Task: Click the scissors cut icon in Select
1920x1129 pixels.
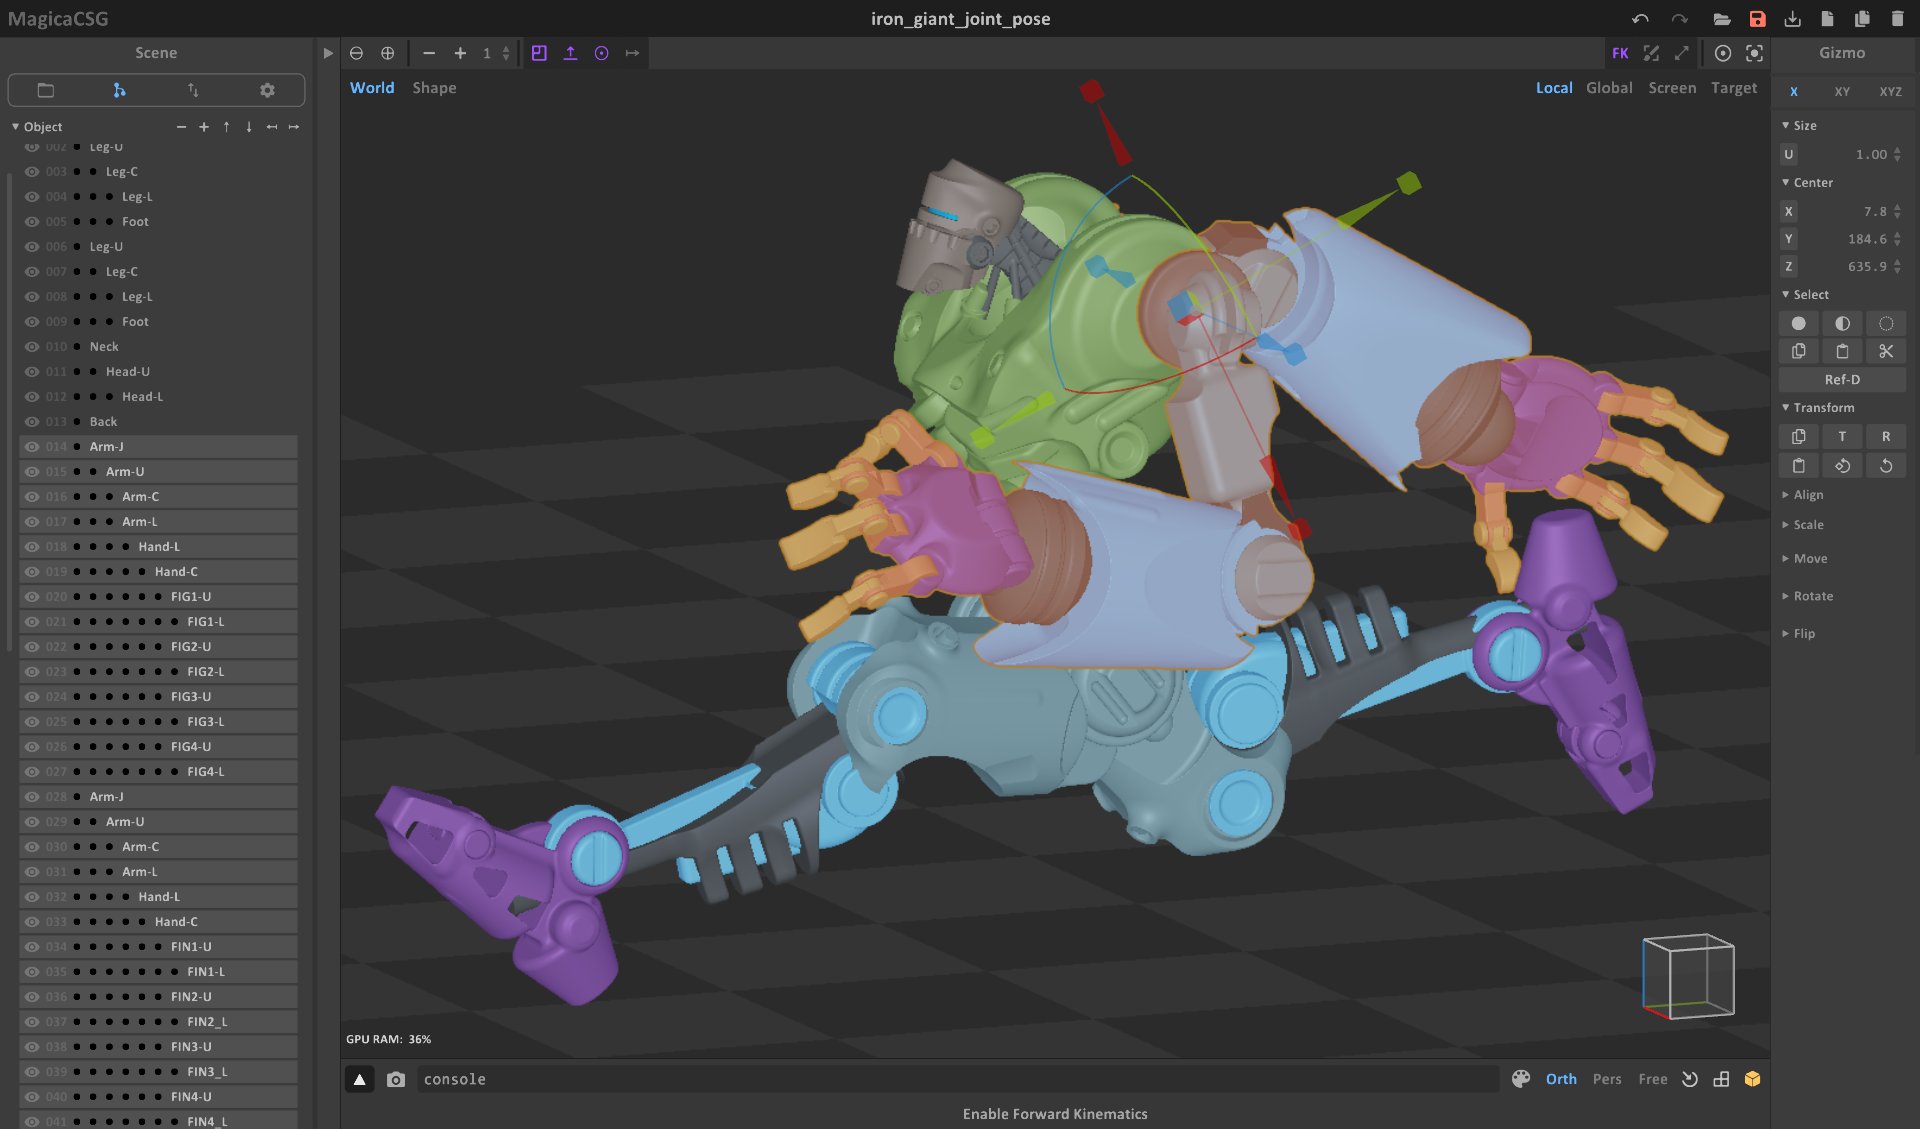Action: (x=1886, y=351)
